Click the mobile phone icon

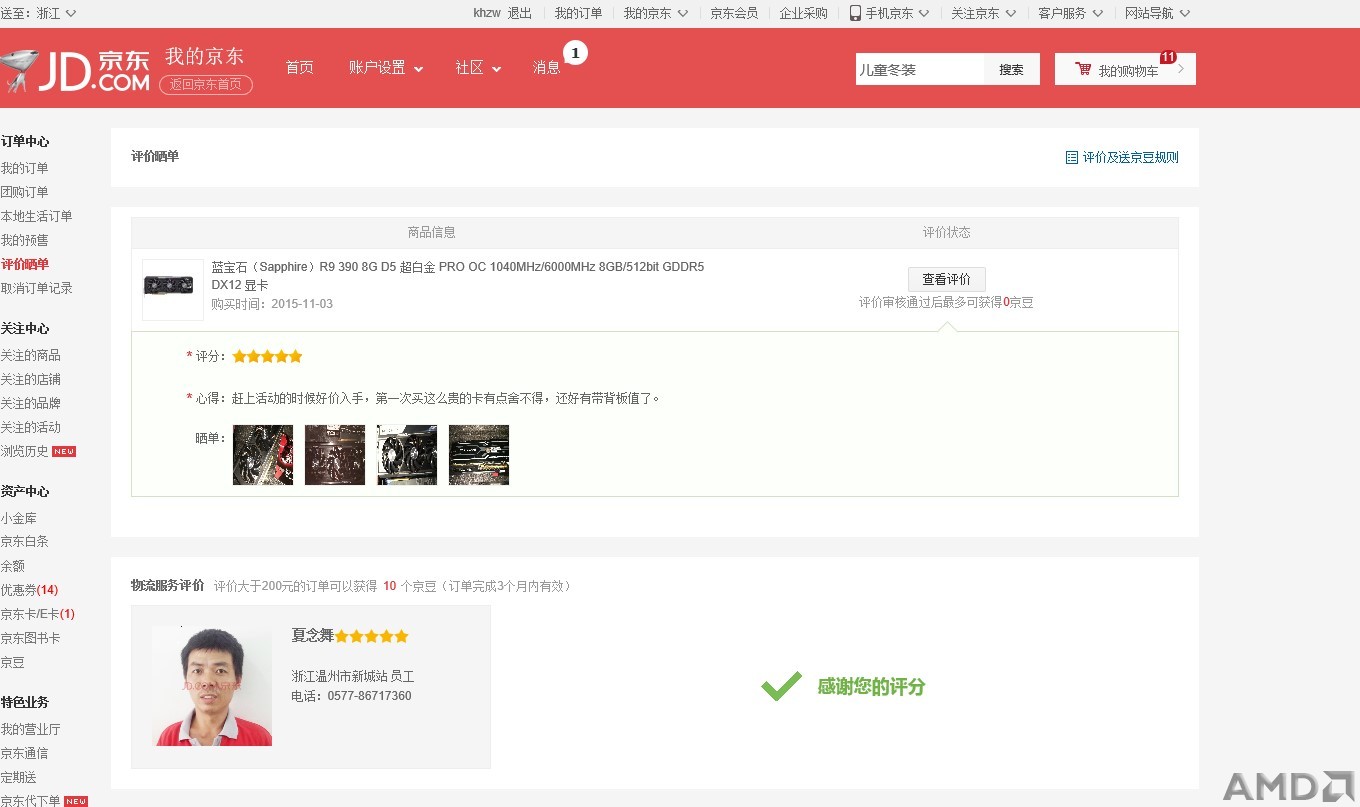click(x=855, y=13)
